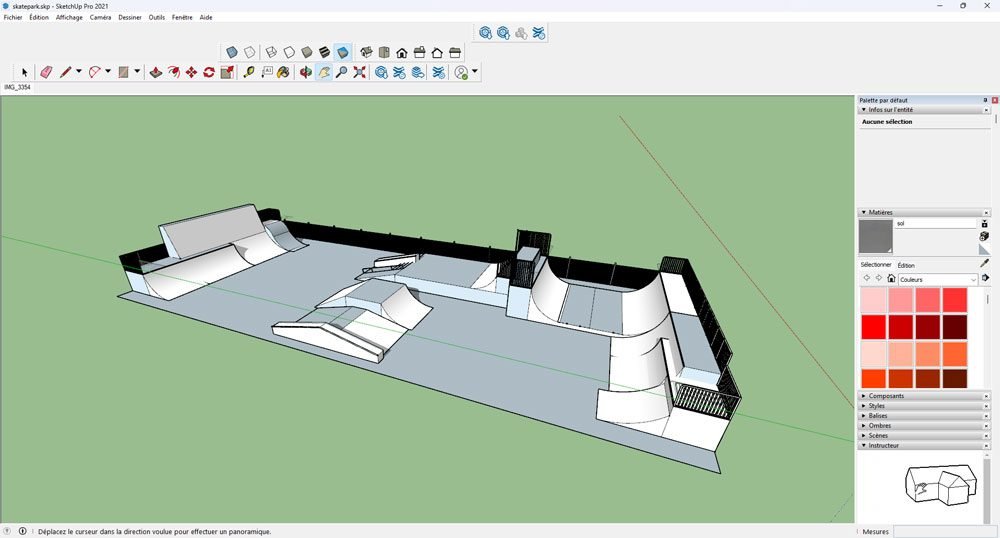The height and width of the screenshot is (538, 1000).
Task: Open the Outils menu
Action: point(156,17)
